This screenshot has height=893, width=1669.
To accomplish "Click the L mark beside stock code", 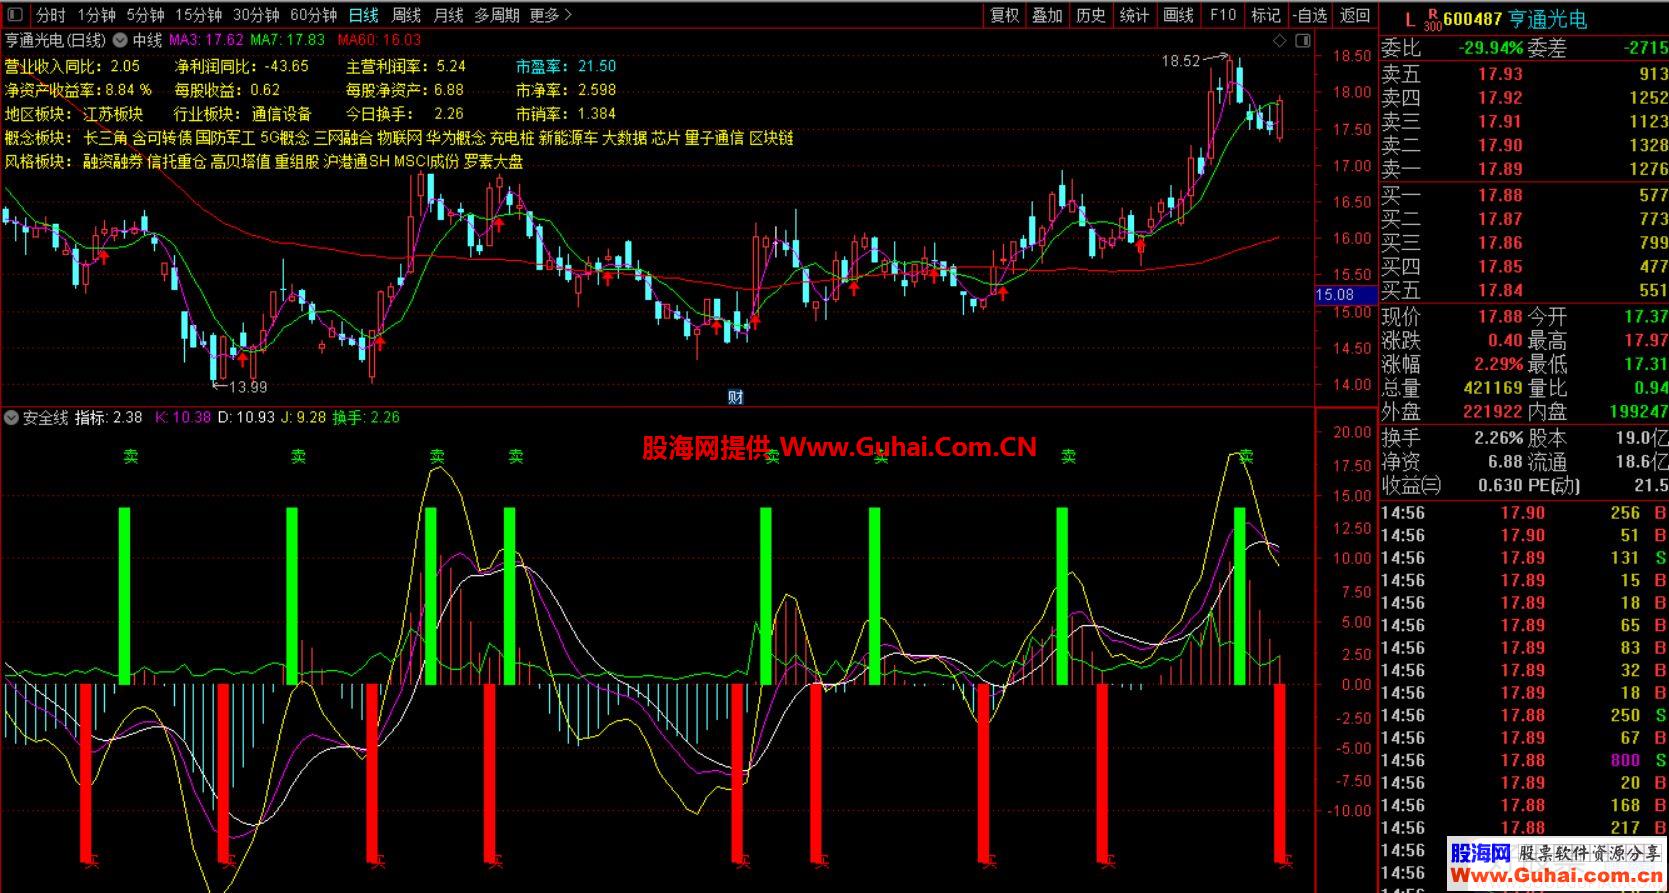I will click(1410, 19).
